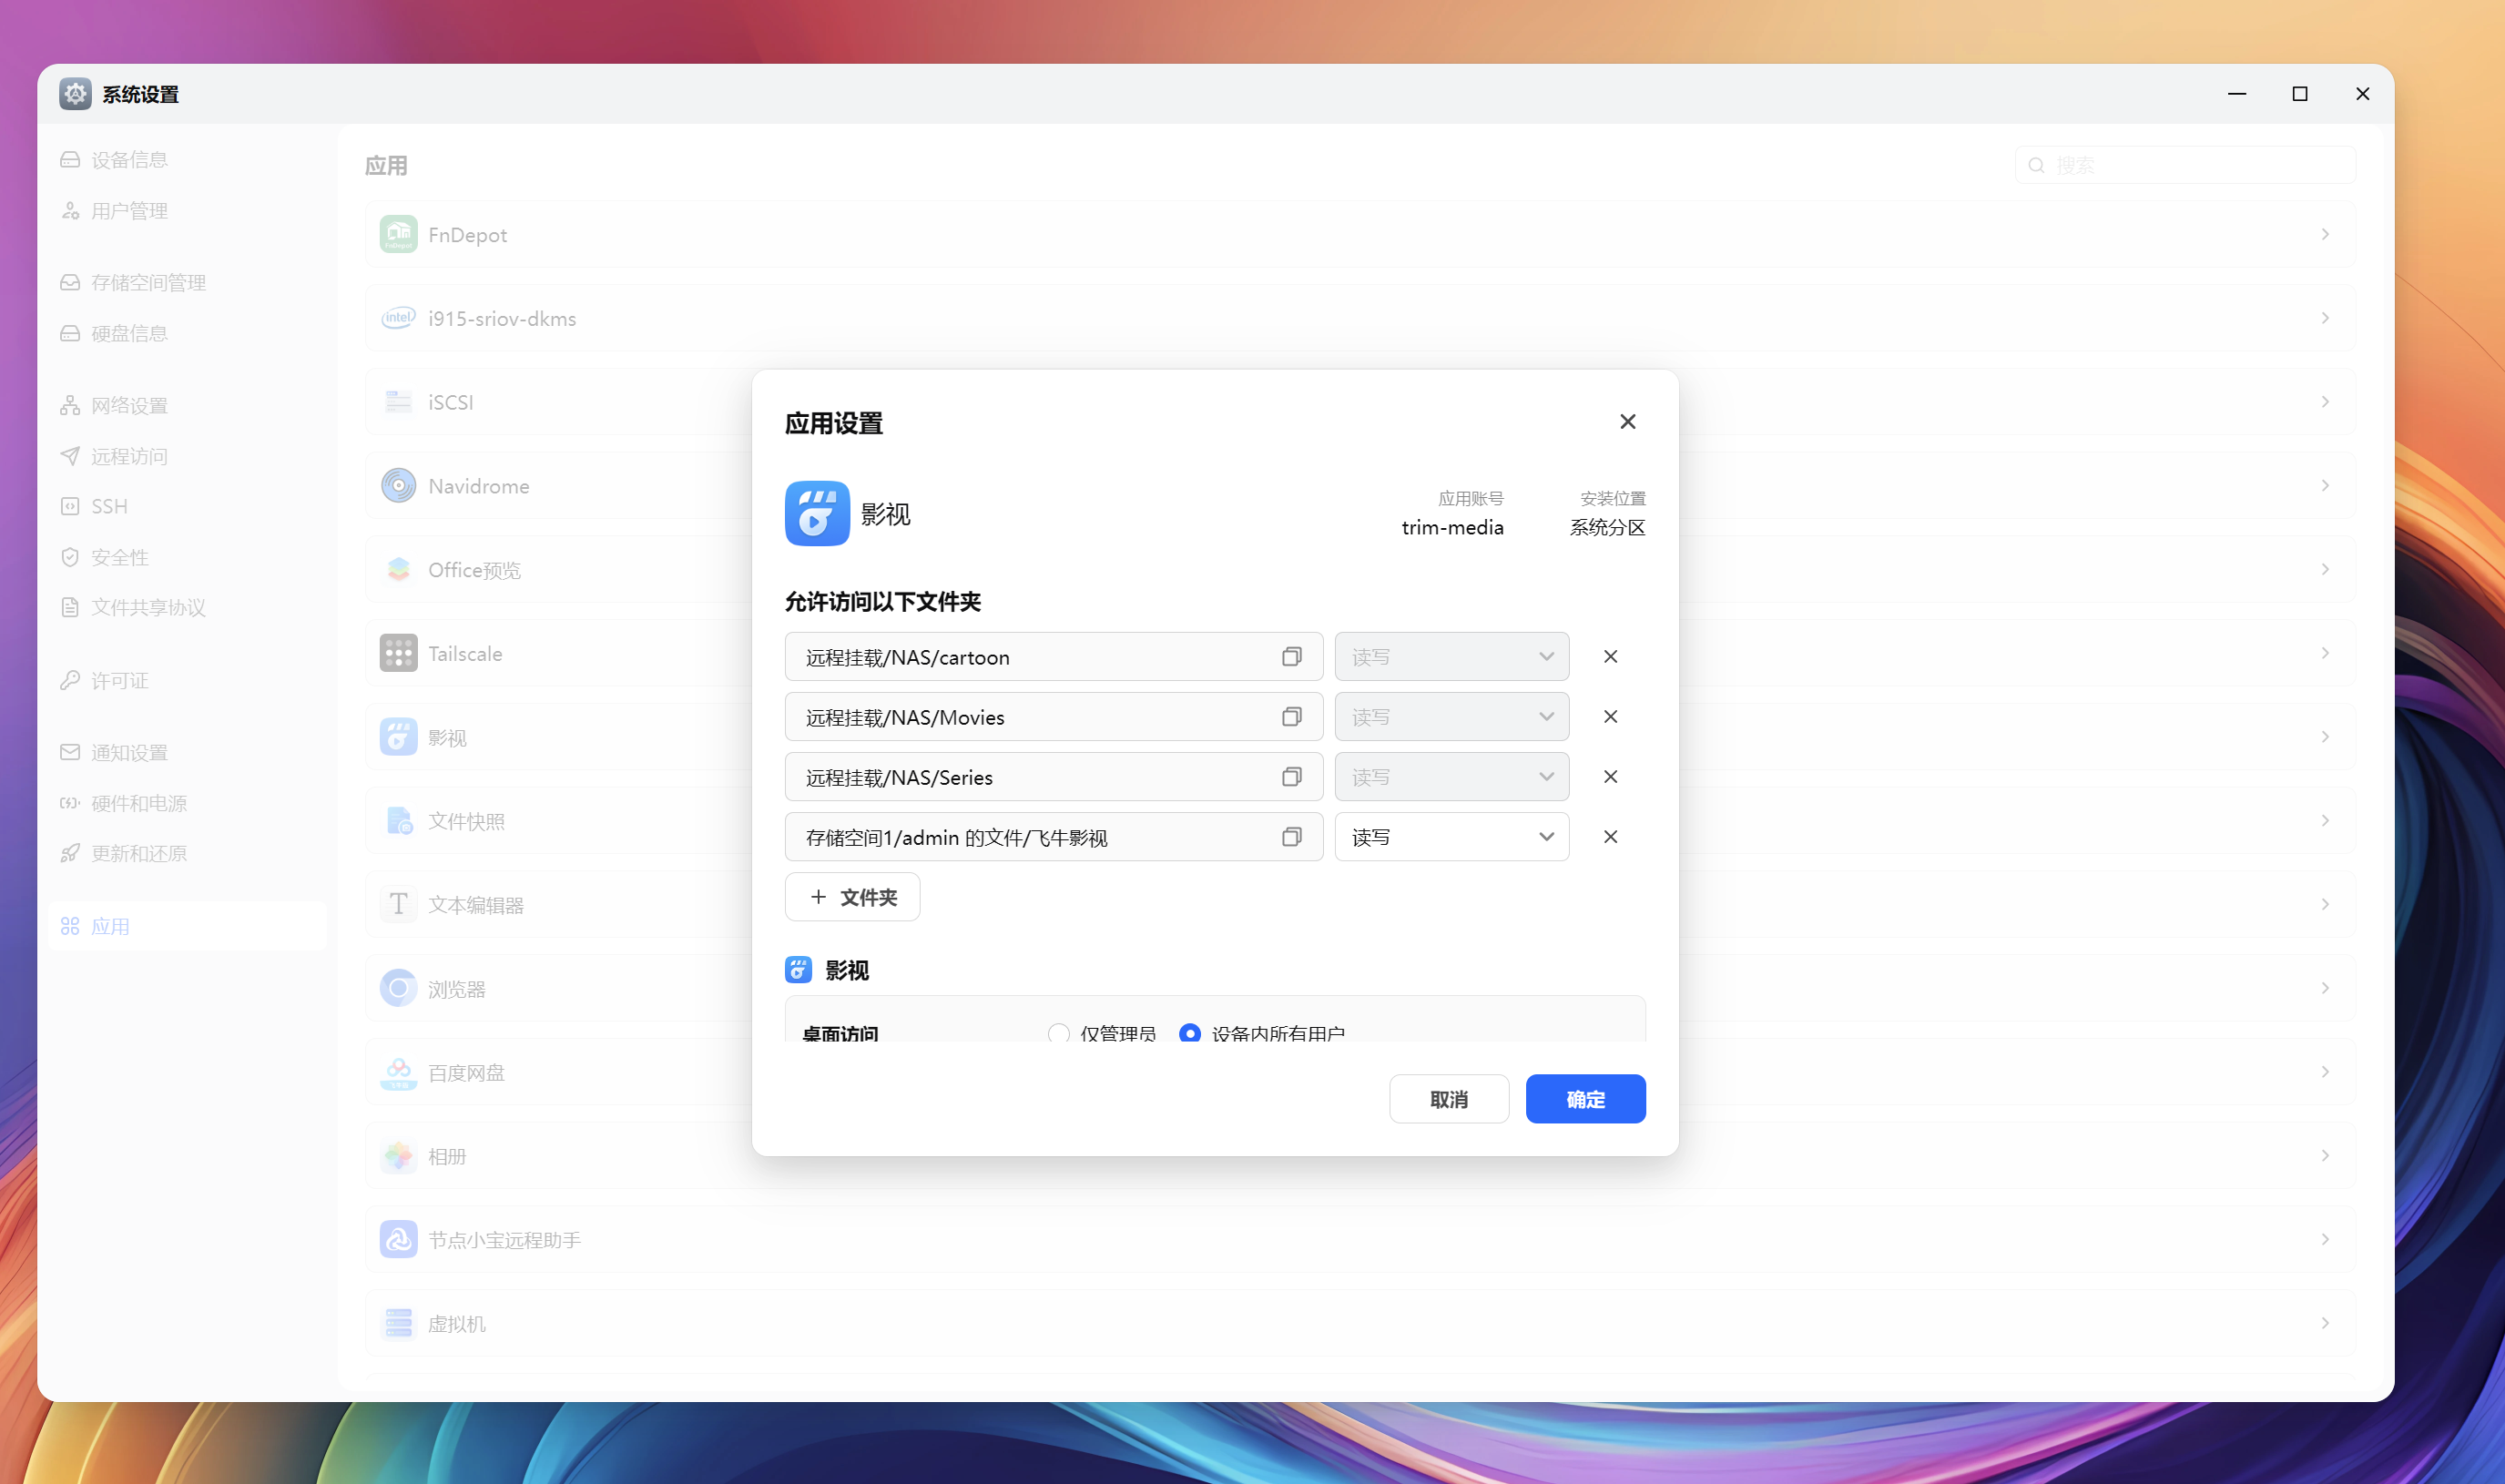This screenshot has height=1484, width=2505.
Task: Select 设备内所有用户 radio option
Action: pos(1190,1033)
